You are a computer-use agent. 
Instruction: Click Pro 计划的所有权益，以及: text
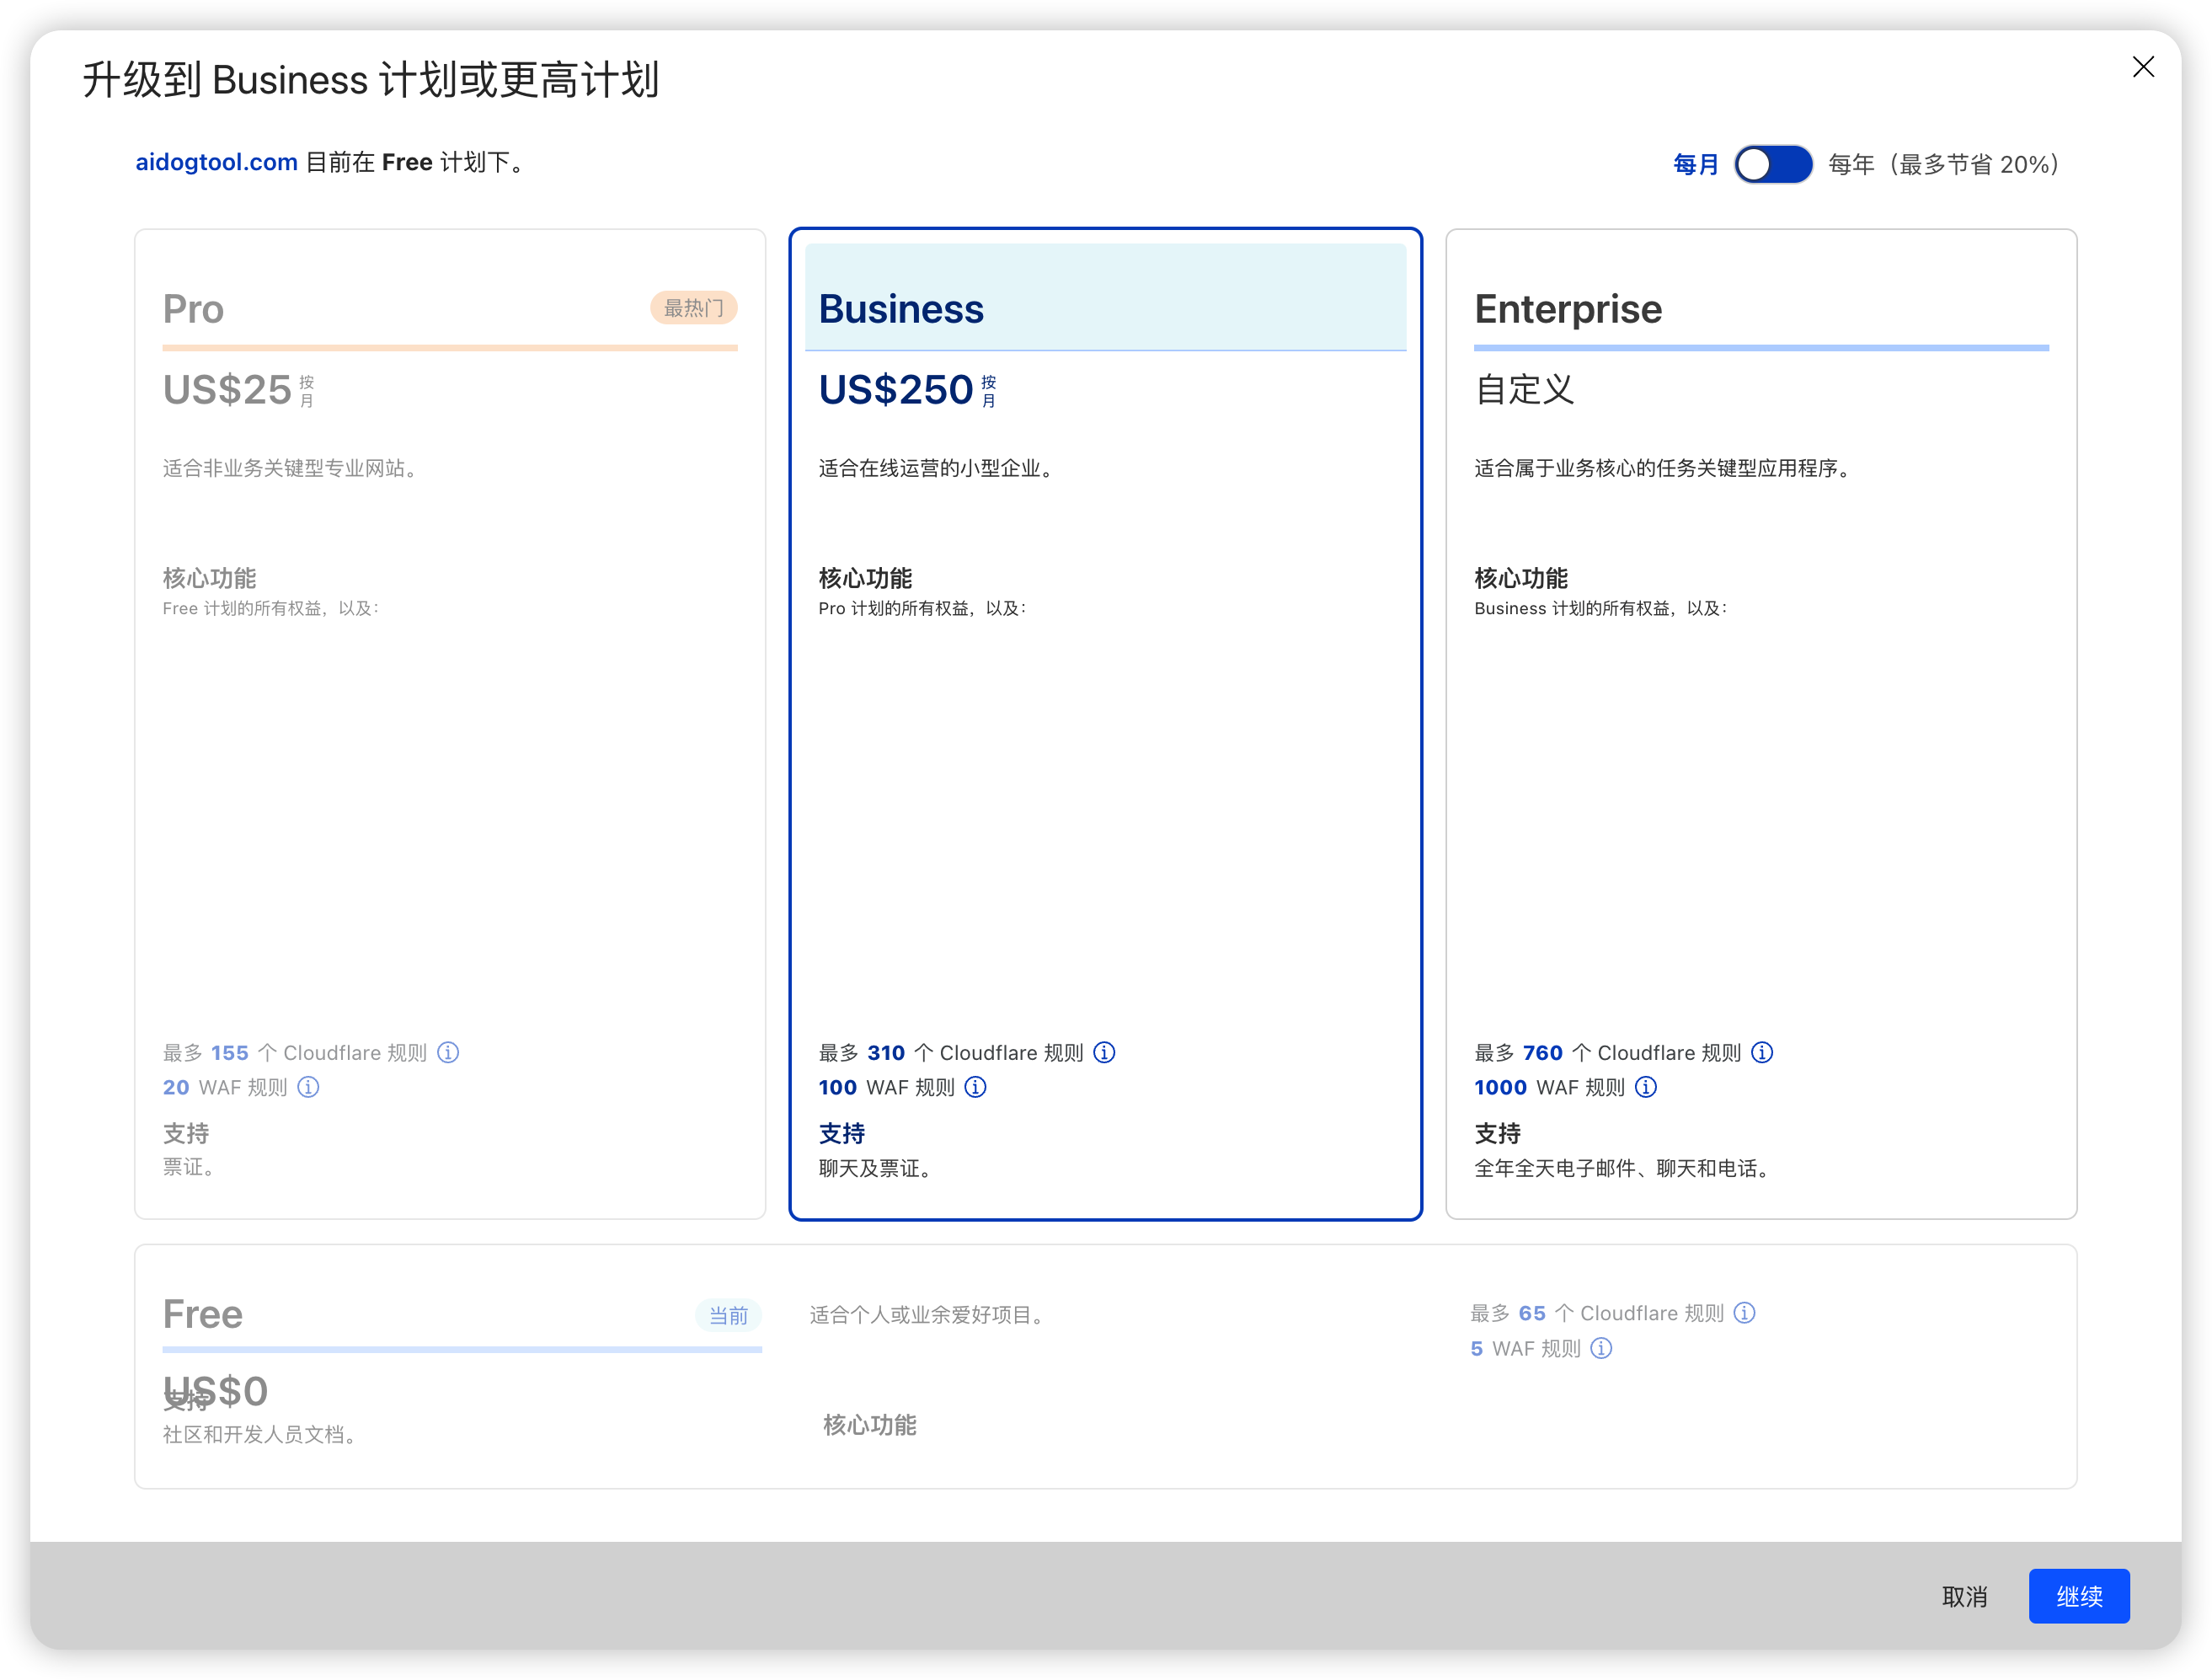pyautogui.click(x=923, y=608)
